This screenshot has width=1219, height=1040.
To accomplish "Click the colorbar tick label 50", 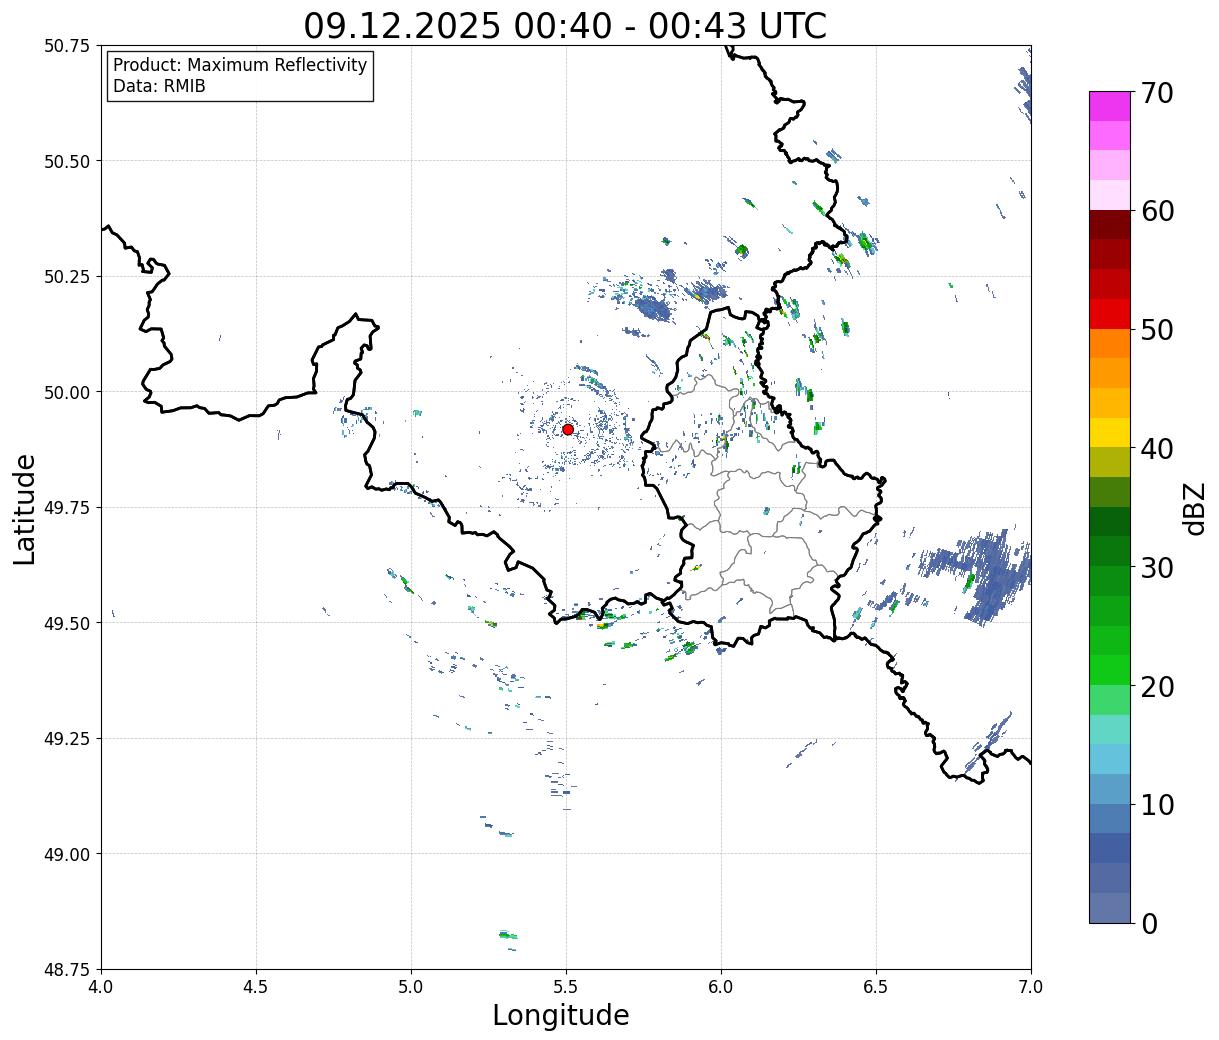I will coord(1157,330).
